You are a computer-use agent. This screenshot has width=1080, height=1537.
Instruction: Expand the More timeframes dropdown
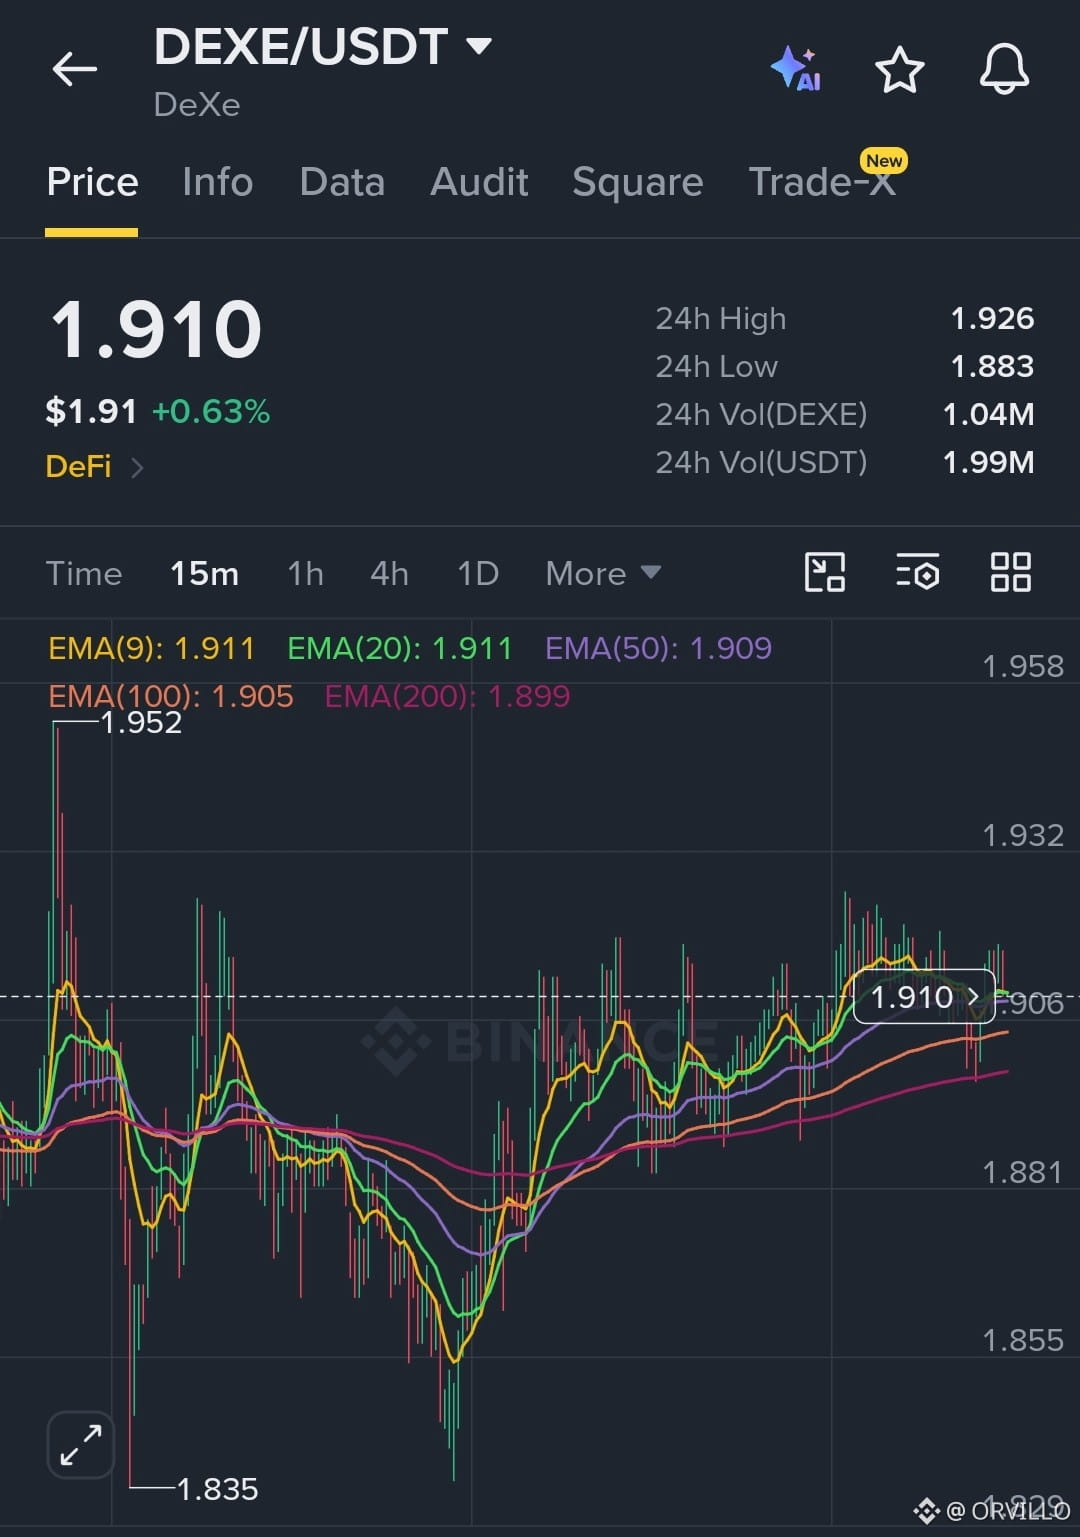tap(603, 573)
